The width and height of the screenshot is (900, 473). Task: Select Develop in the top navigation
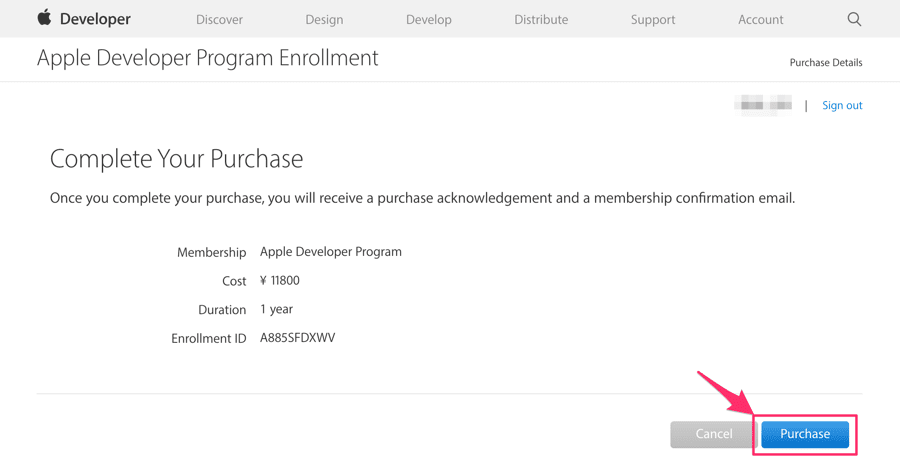tap(428, 19)
